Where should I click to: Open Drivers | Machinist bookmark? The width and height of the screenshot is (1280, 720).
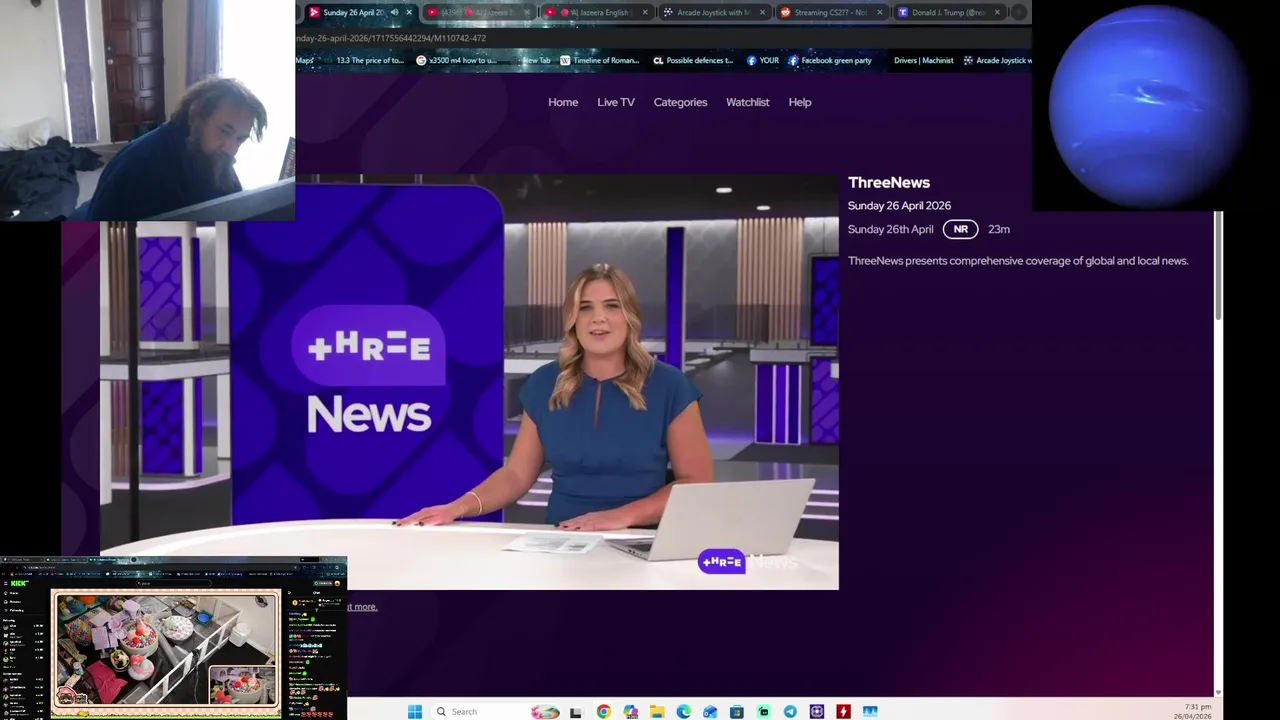(x=923, y=60)
